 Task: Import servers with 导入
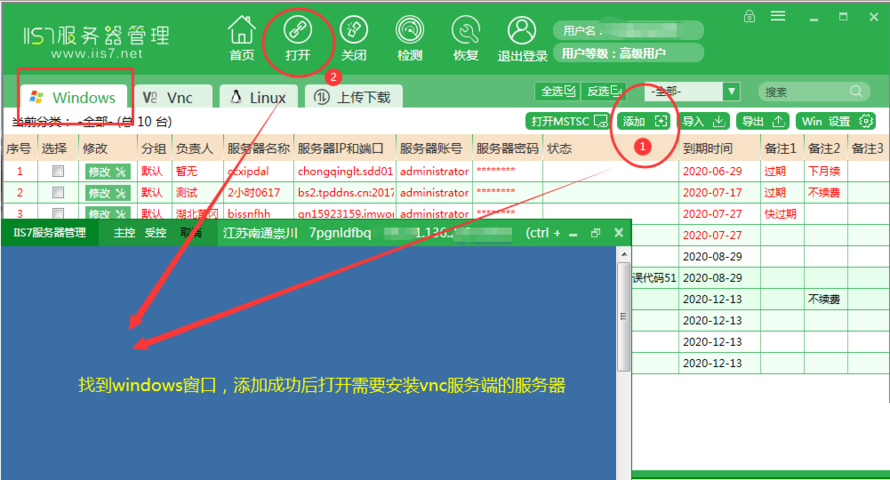coord(703,121)
